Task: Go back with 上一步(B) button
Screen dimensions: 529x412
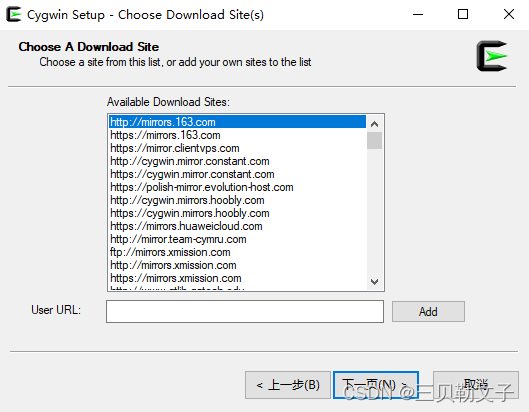Action: point(288,385)
